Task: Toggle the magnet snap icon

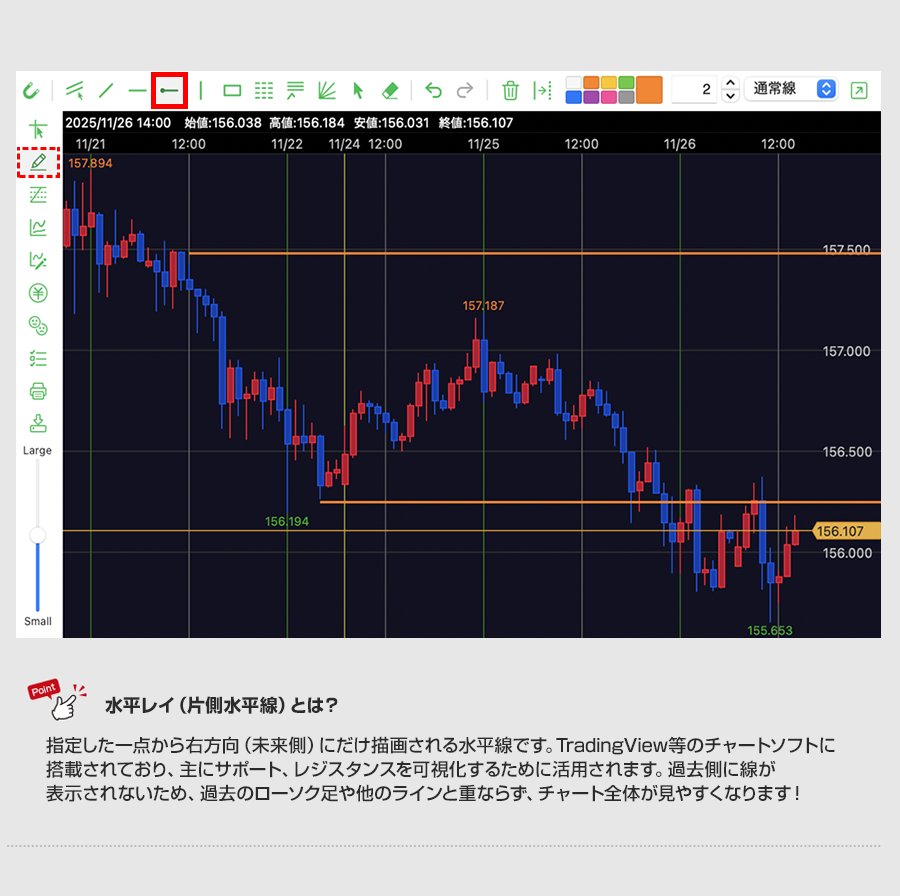Action: [31, 90]
